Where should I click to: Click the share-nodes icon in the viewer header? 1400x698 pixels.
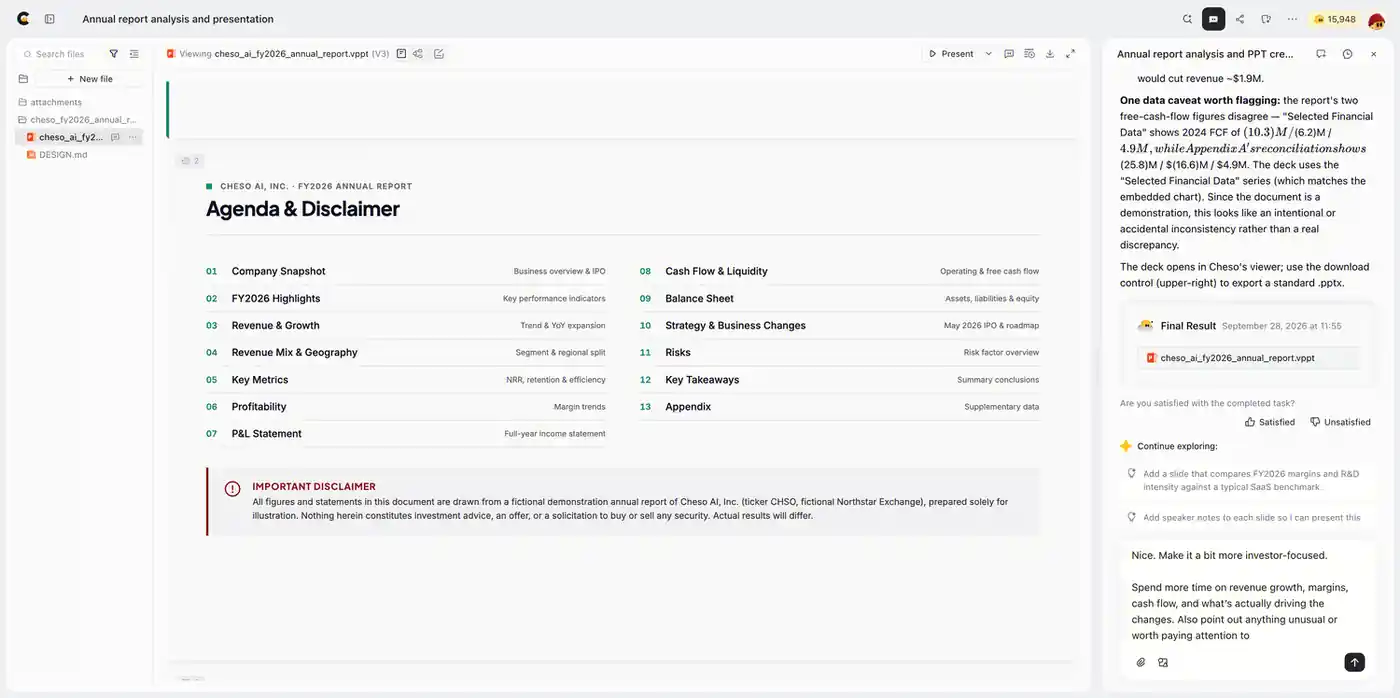click(418, 54)
